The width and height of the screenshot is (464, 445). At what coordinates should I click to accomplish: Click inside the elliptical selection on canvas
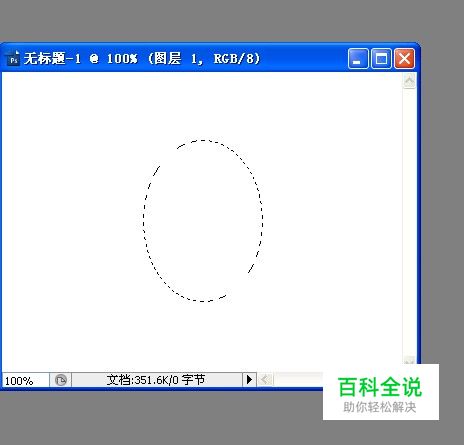click(x=203, y=221)
